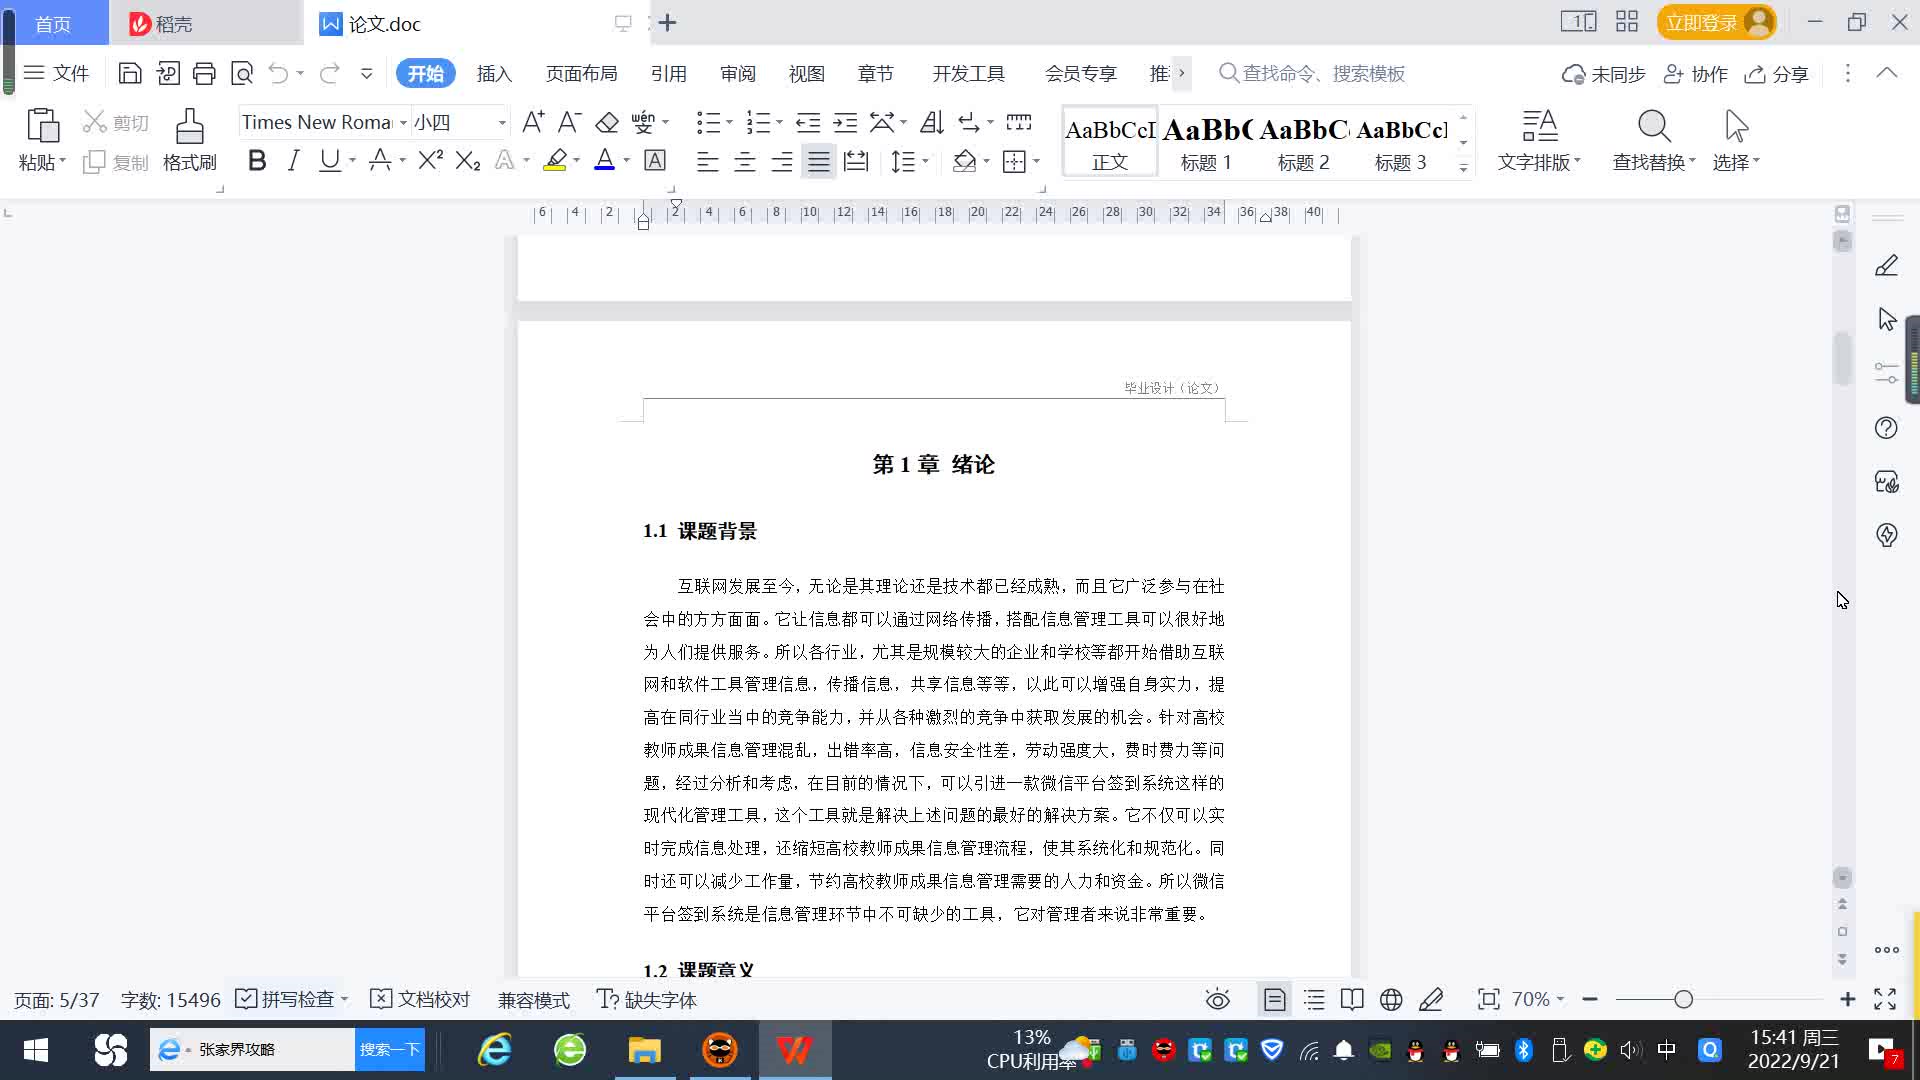Viewport: 1920px width, 1080px height.
Task: Select center alignment icon
Action: pos(744,161)
